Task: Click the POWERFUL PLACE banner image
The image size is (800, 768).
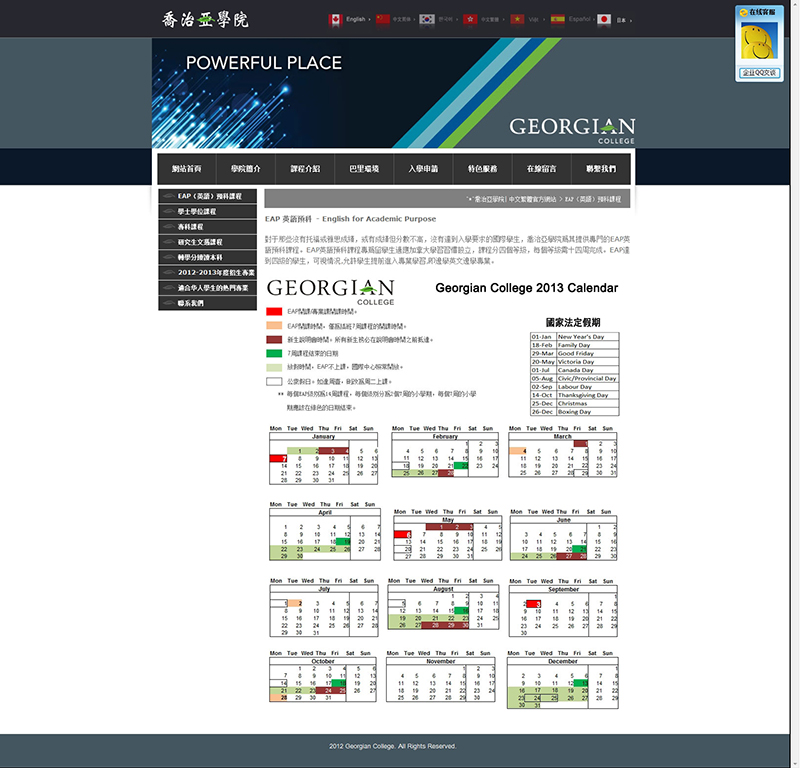Action: click(393, 93)
